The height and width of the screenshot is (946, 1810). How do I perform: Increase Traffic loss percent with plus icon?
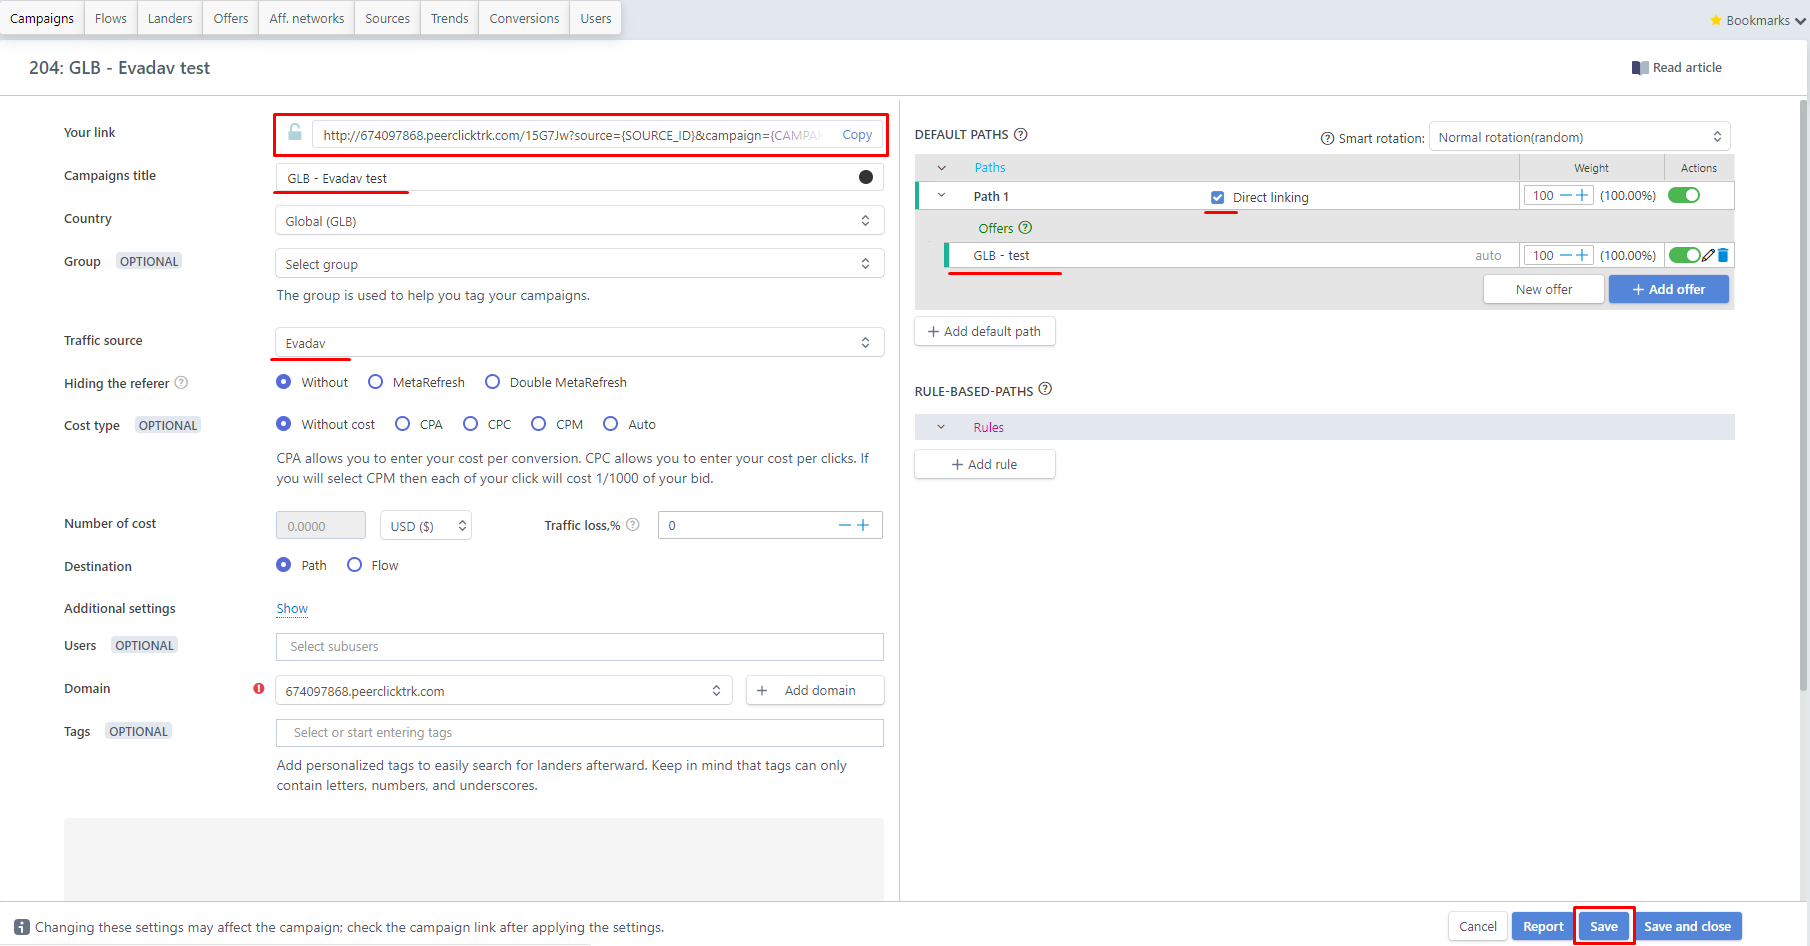[863, 525]
